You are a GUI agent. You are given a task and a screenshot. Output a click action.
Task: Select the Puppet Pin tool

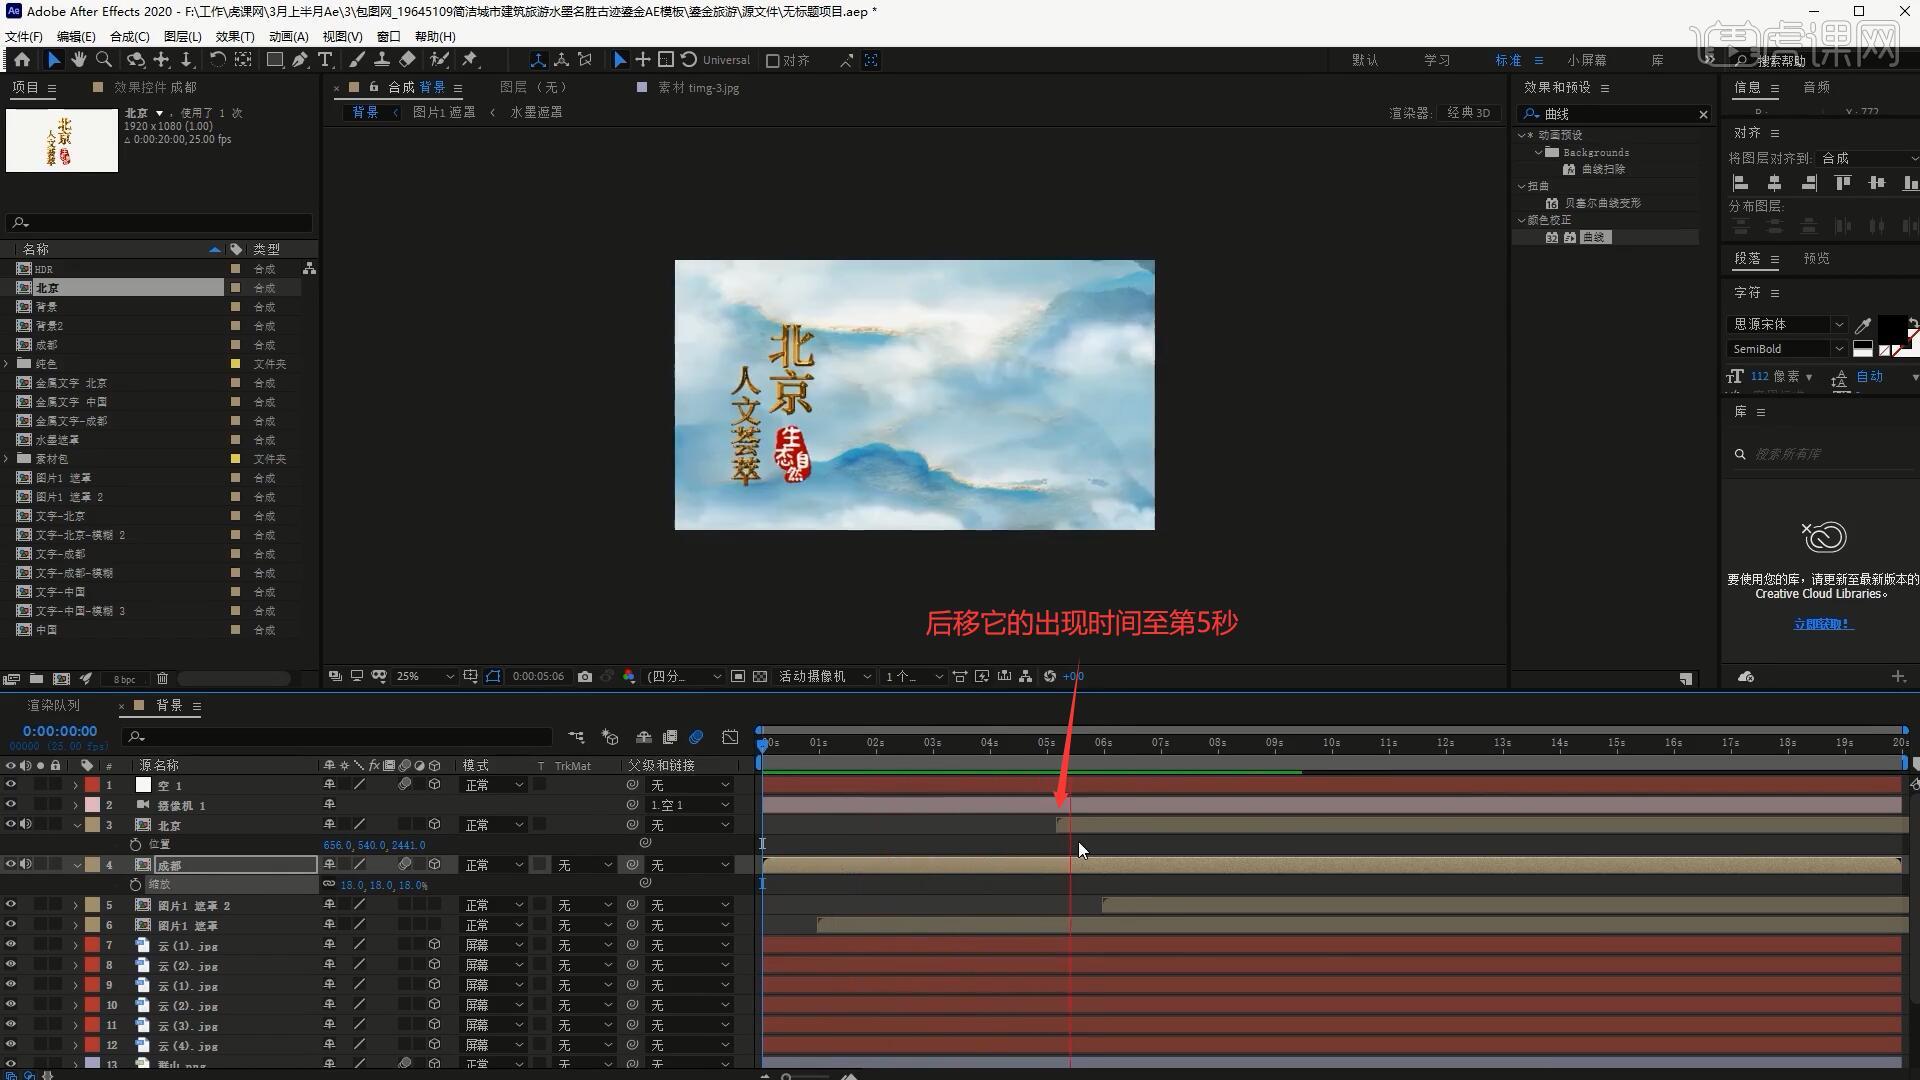470,60
